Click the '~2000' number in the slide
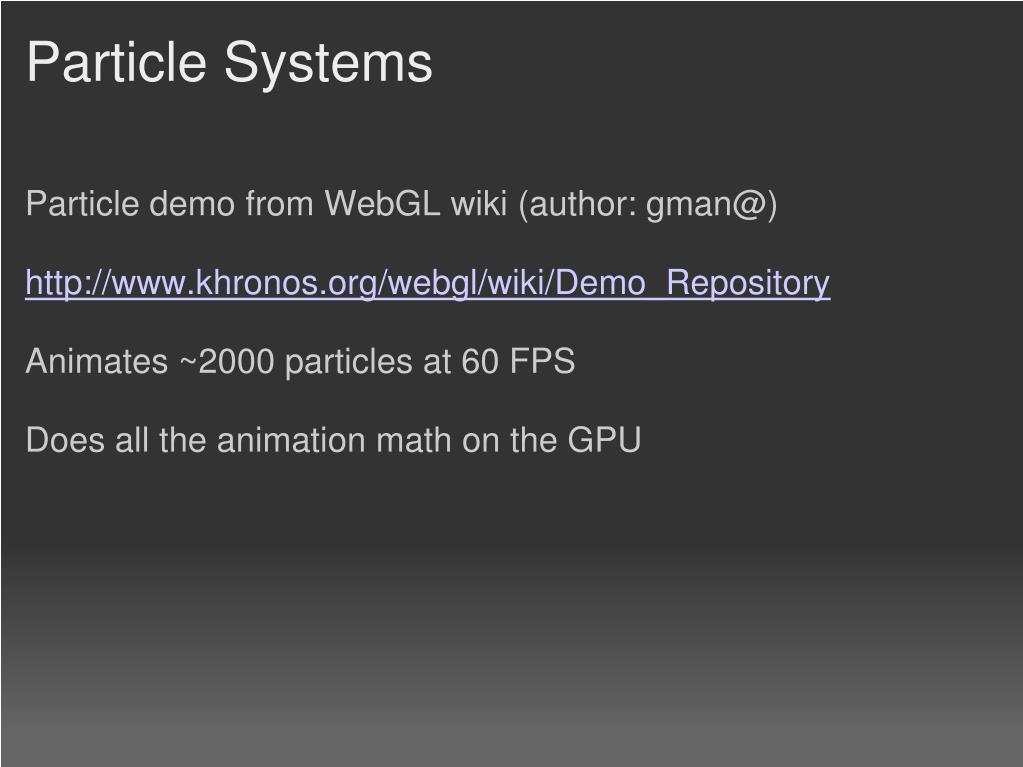The image size is (1023, 767). click(x=226, y=361)
